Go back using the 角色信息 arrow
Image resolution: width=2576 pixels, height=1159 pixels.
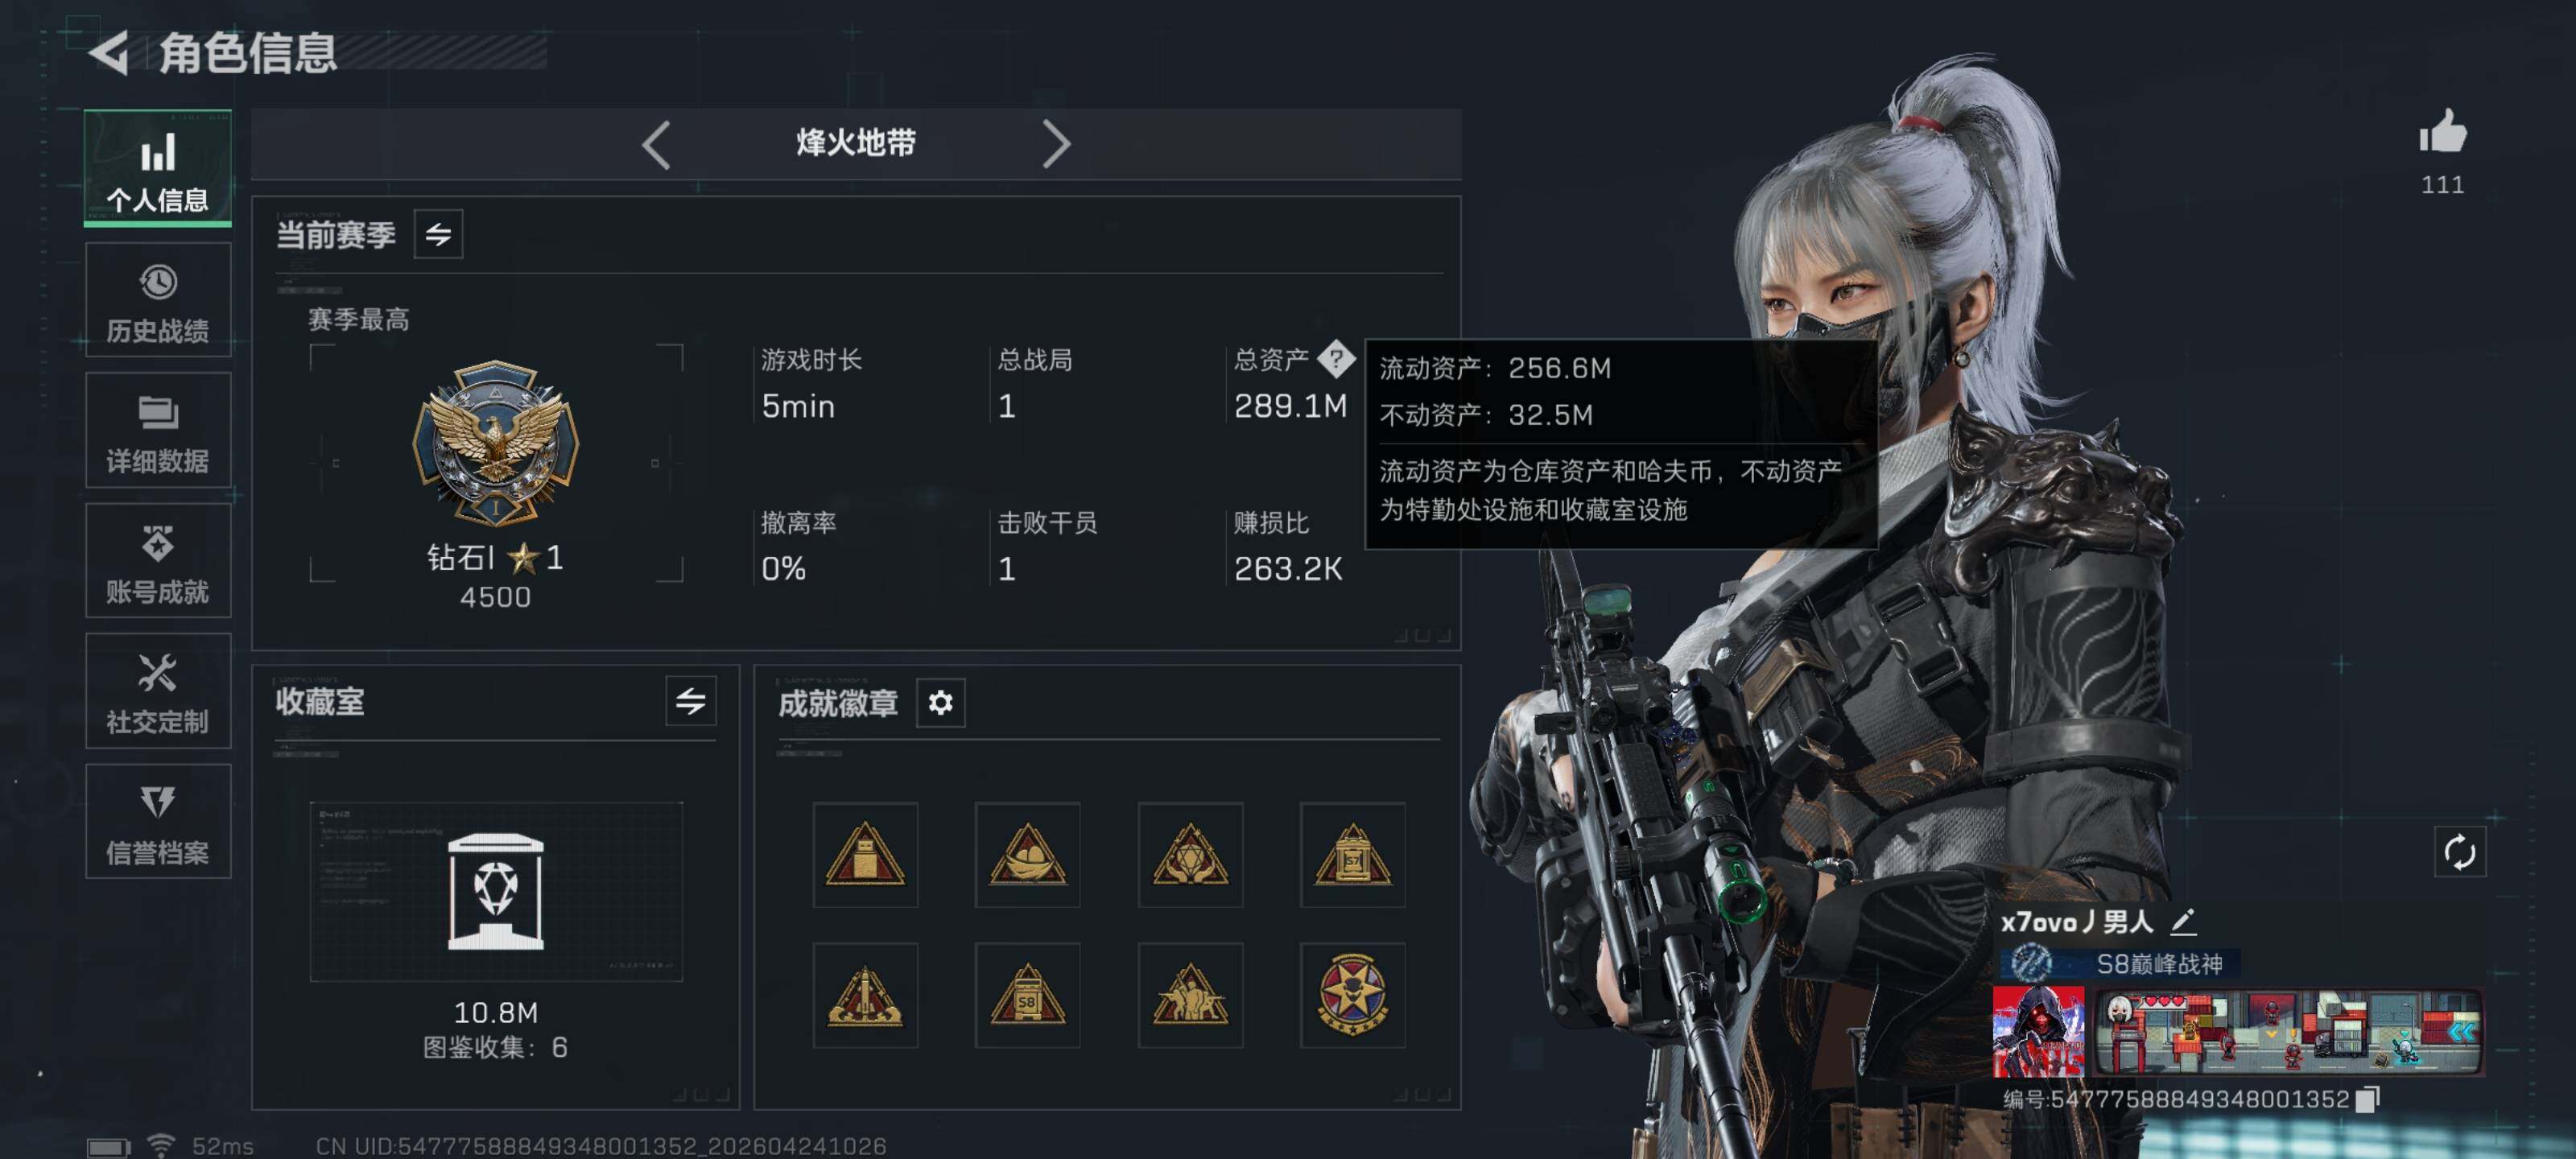(x=109, y=53)
